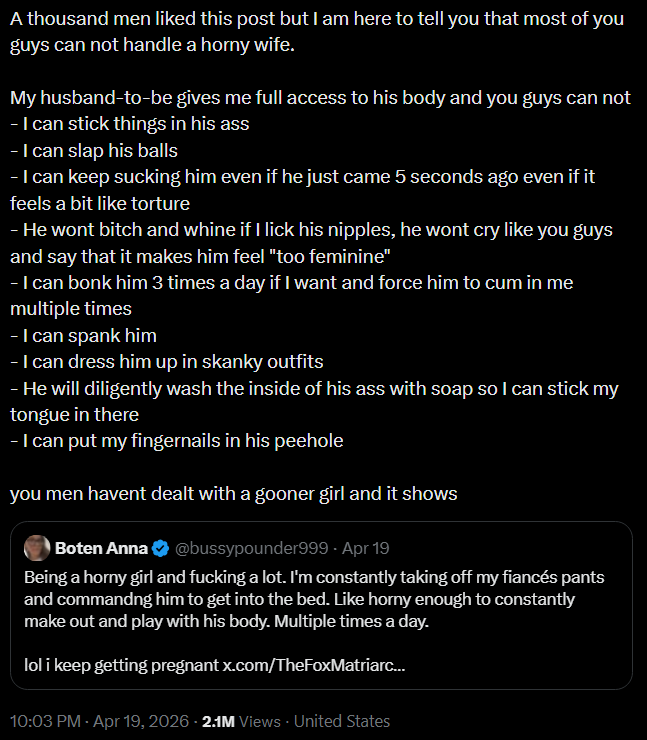The width and height of the screenshot is (647, 740).
Task: Click the quoted author's @ handle
Action: tap(252, 548)
